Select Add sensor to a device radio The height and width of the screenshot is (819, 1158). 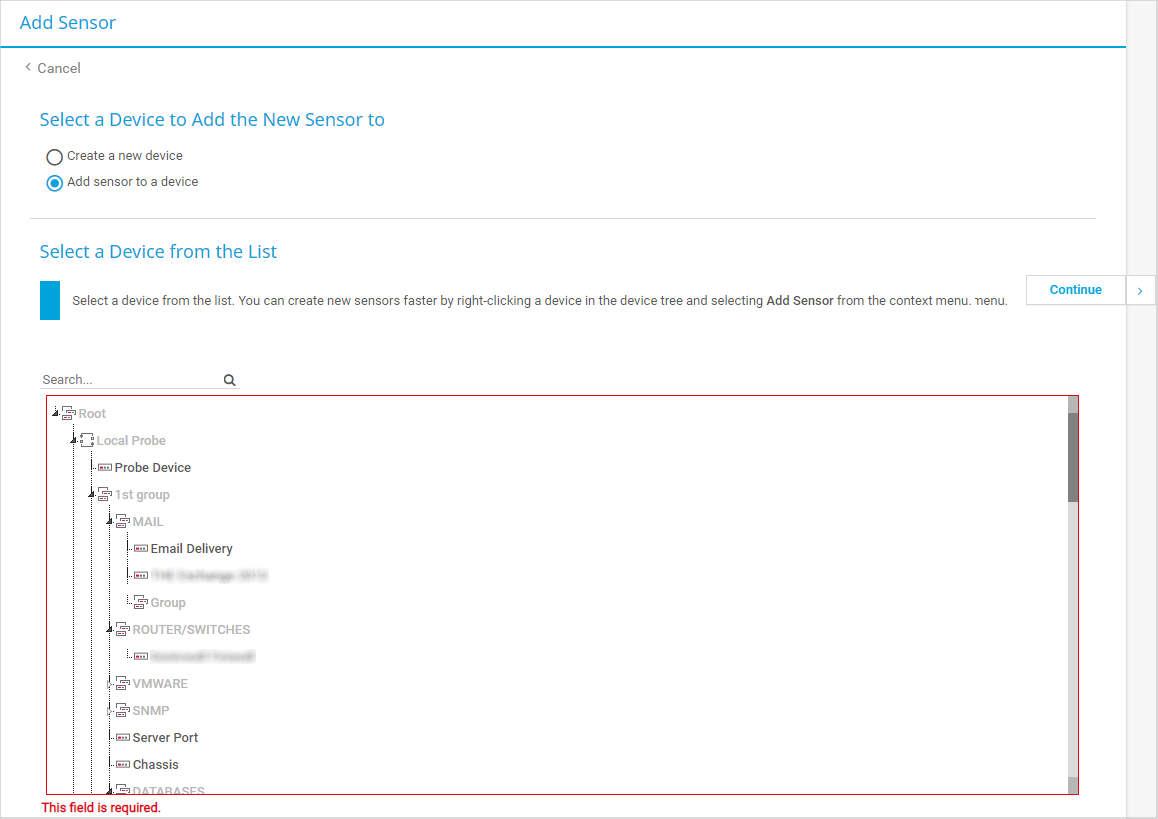[x=55, y=183]
